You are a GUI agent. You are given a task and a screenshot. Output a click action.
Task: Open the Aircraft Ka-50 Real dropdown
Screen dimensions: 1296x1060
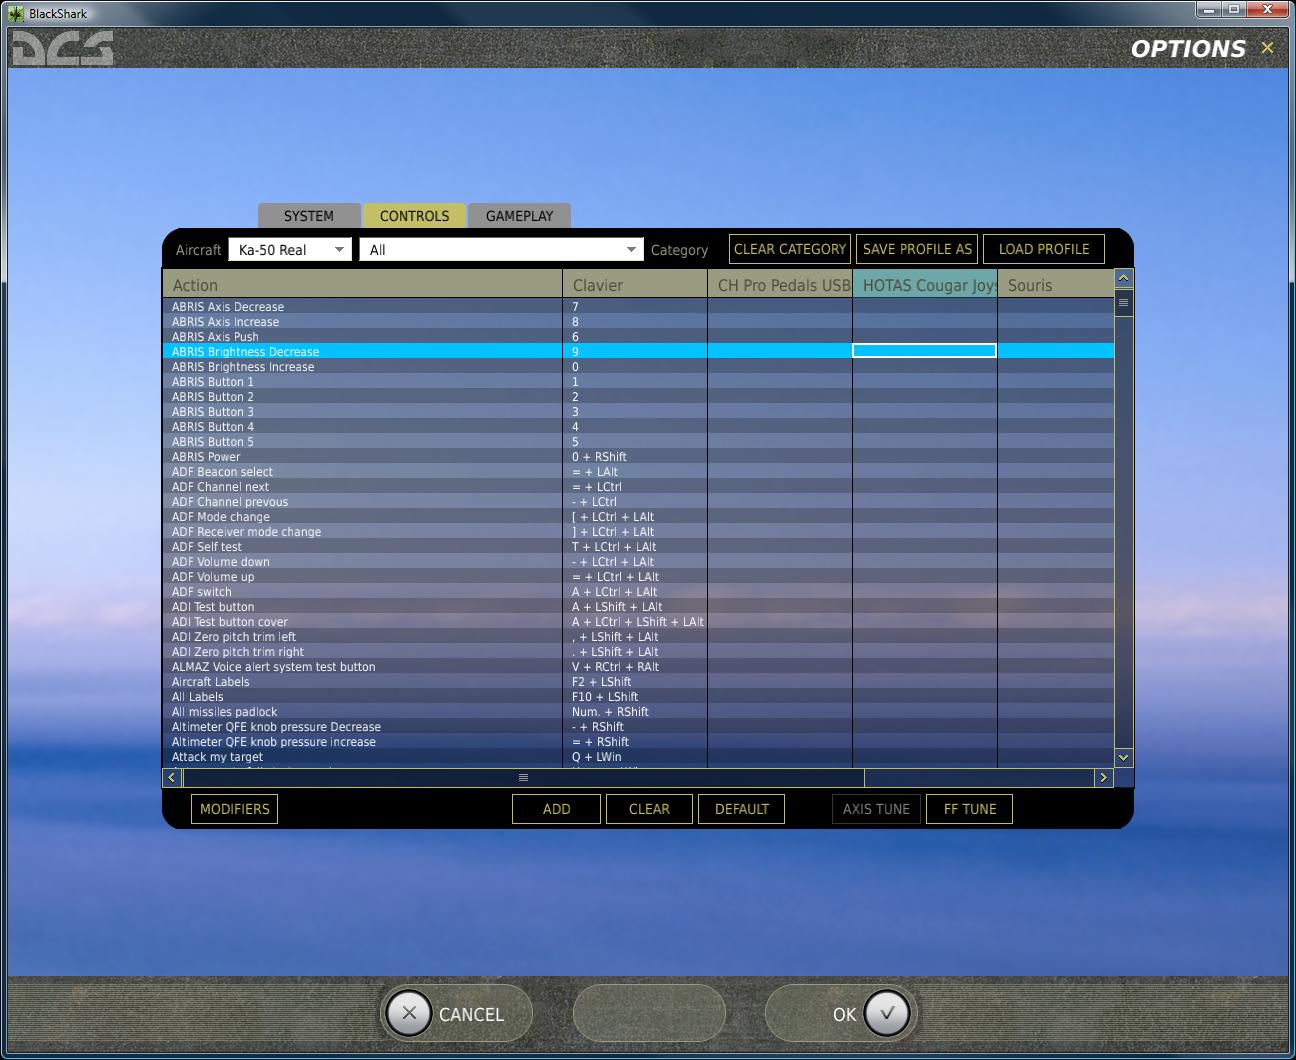(289, 249)
